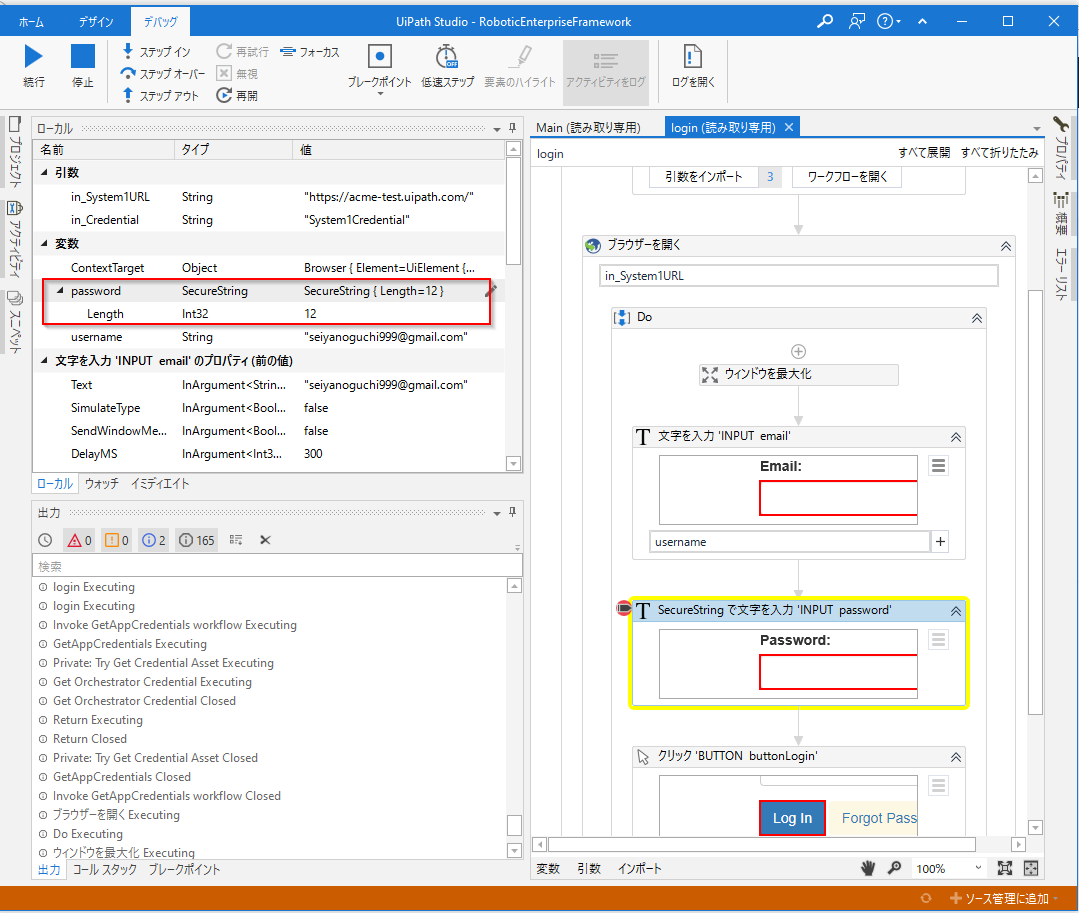Screen dimensions: 1079x913
Task: Select the hand pan tool near zoom controls
Action: pyautogui.click(x=868, y=868)
